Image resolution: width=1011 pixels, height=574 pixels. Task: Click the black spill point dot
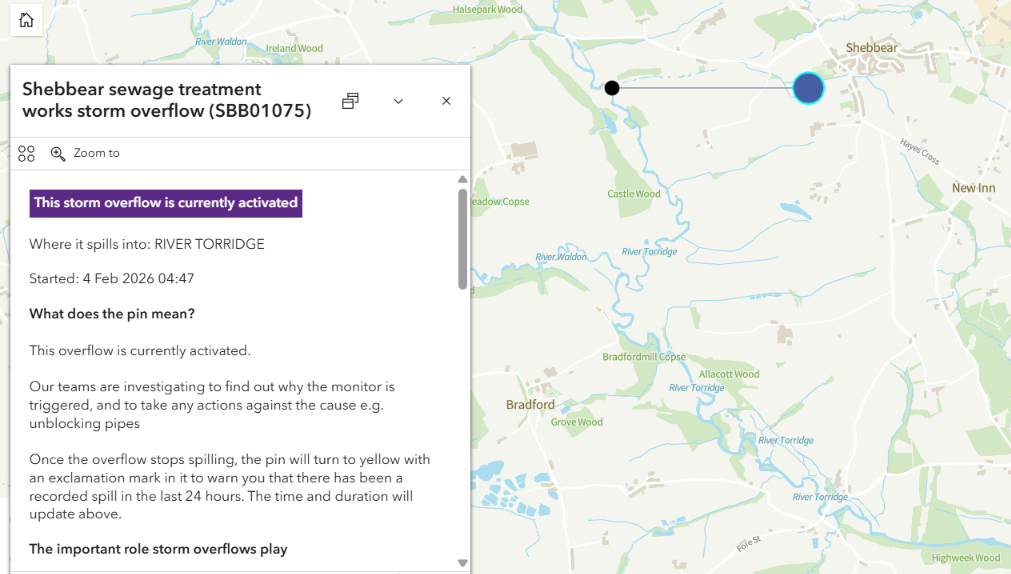tap(612, 88)
